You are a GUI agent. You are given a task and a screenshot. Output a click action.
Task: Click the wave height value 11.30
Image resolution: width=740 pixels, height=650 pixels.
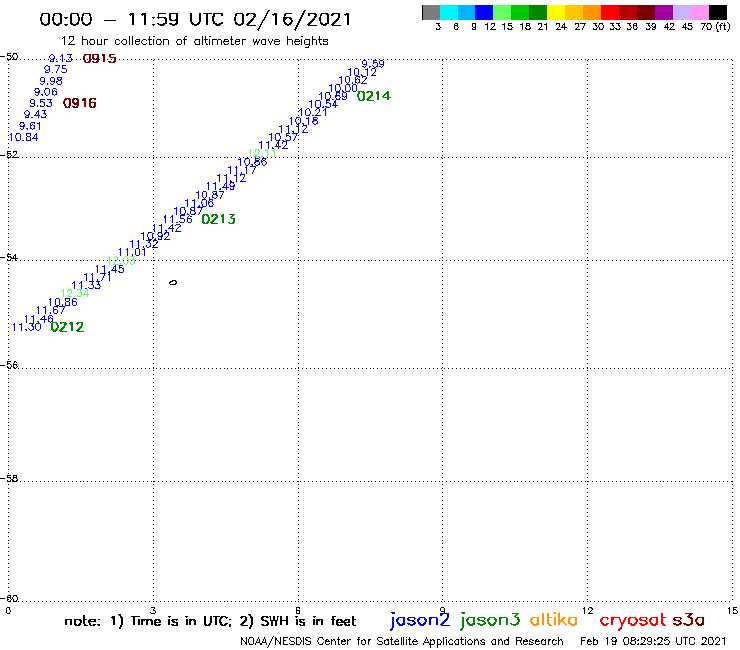tap(26, 327)
